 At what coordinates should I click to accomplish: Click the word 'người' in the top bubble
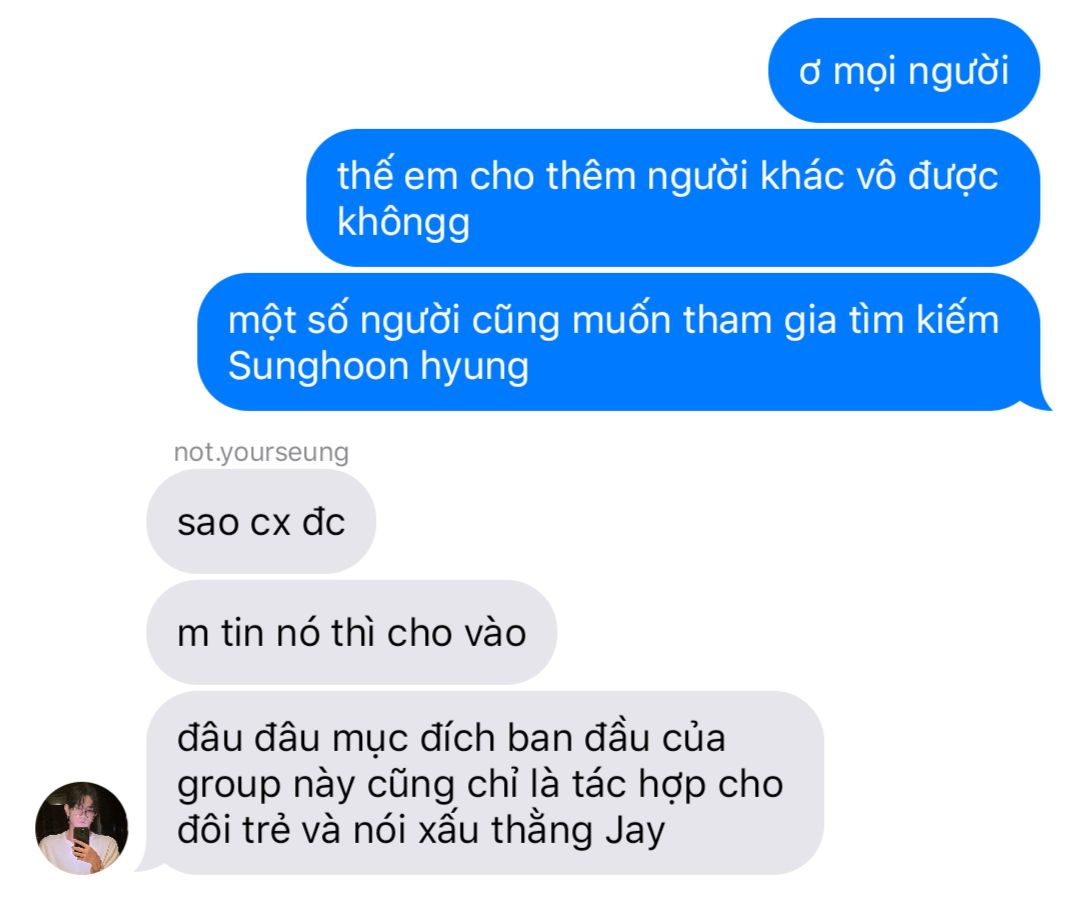958,72
